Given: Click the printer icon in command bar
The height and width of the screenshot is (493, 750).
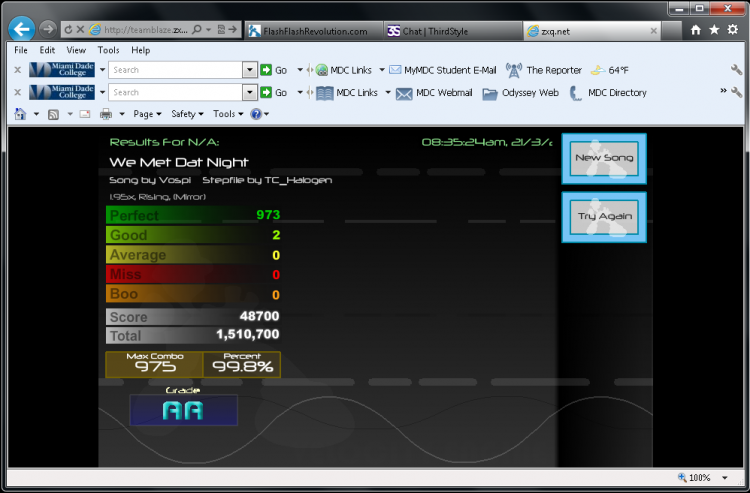Looking at the screenshot, I should coord(106,114).
